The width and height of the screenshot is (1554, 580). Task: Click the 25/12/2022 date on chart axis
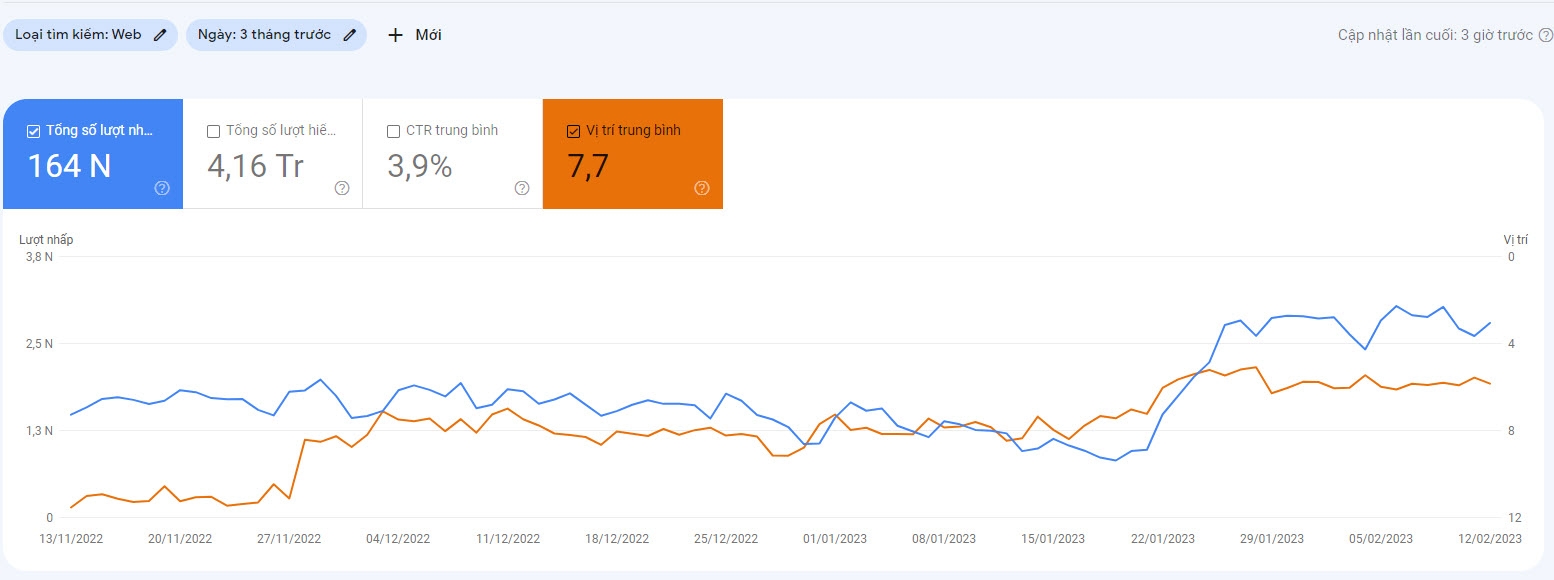coord(726,538)
